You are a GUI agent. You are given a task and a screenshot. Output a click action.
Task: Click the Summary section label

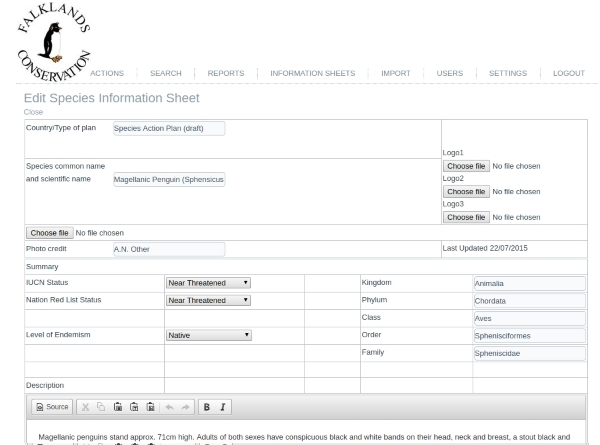coord(42,266)
